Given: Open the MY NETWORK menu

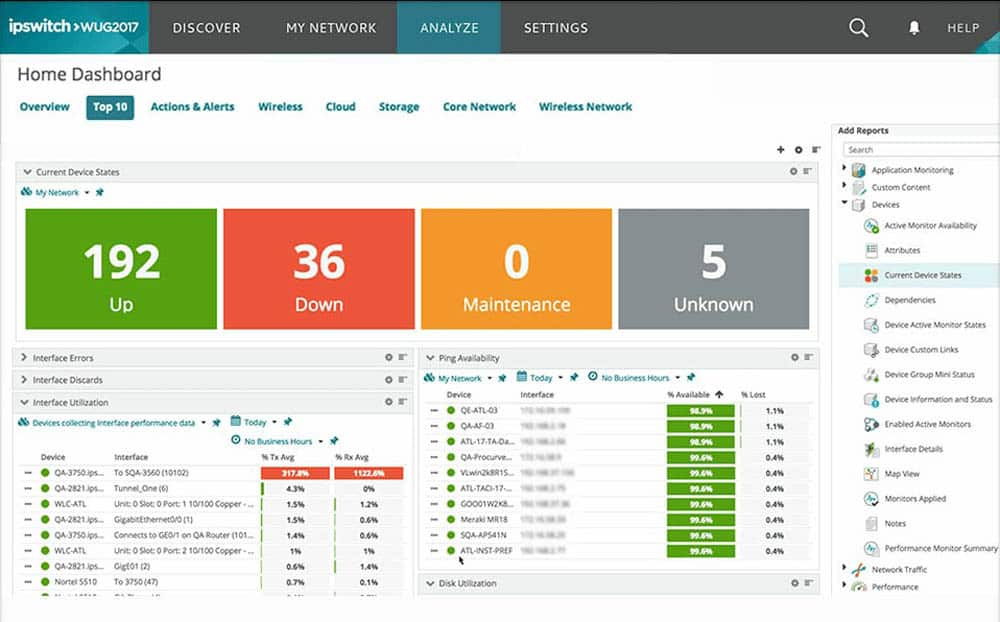Looking at the screenshot, I should pos(331,27).
